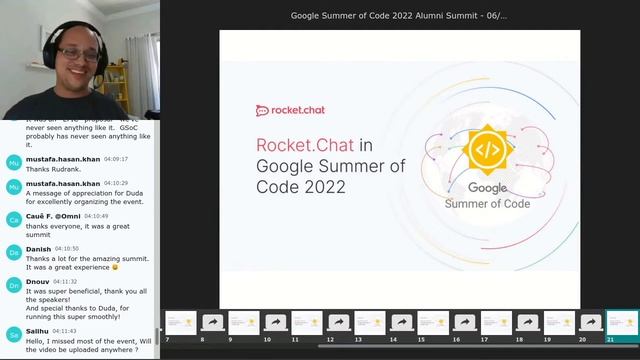Select slide thumbnail 11 in the filmstrip
This screenshot has height=360, width=640.
click(x=307, y=323)
